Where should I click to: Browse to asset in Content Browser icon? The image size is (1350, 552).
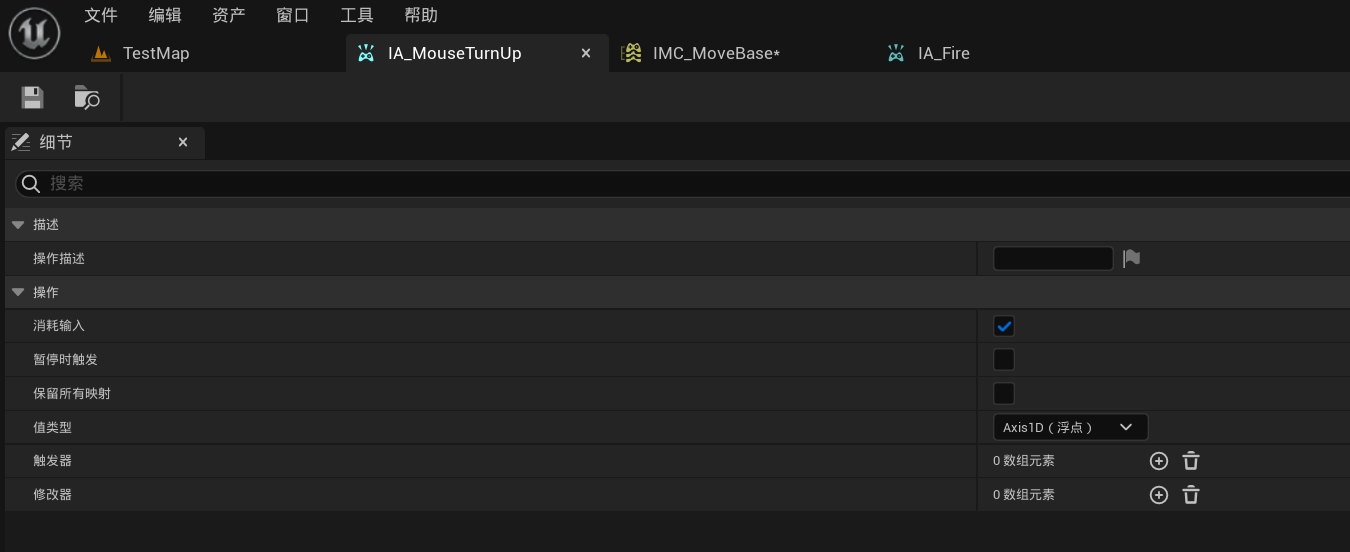87,97
